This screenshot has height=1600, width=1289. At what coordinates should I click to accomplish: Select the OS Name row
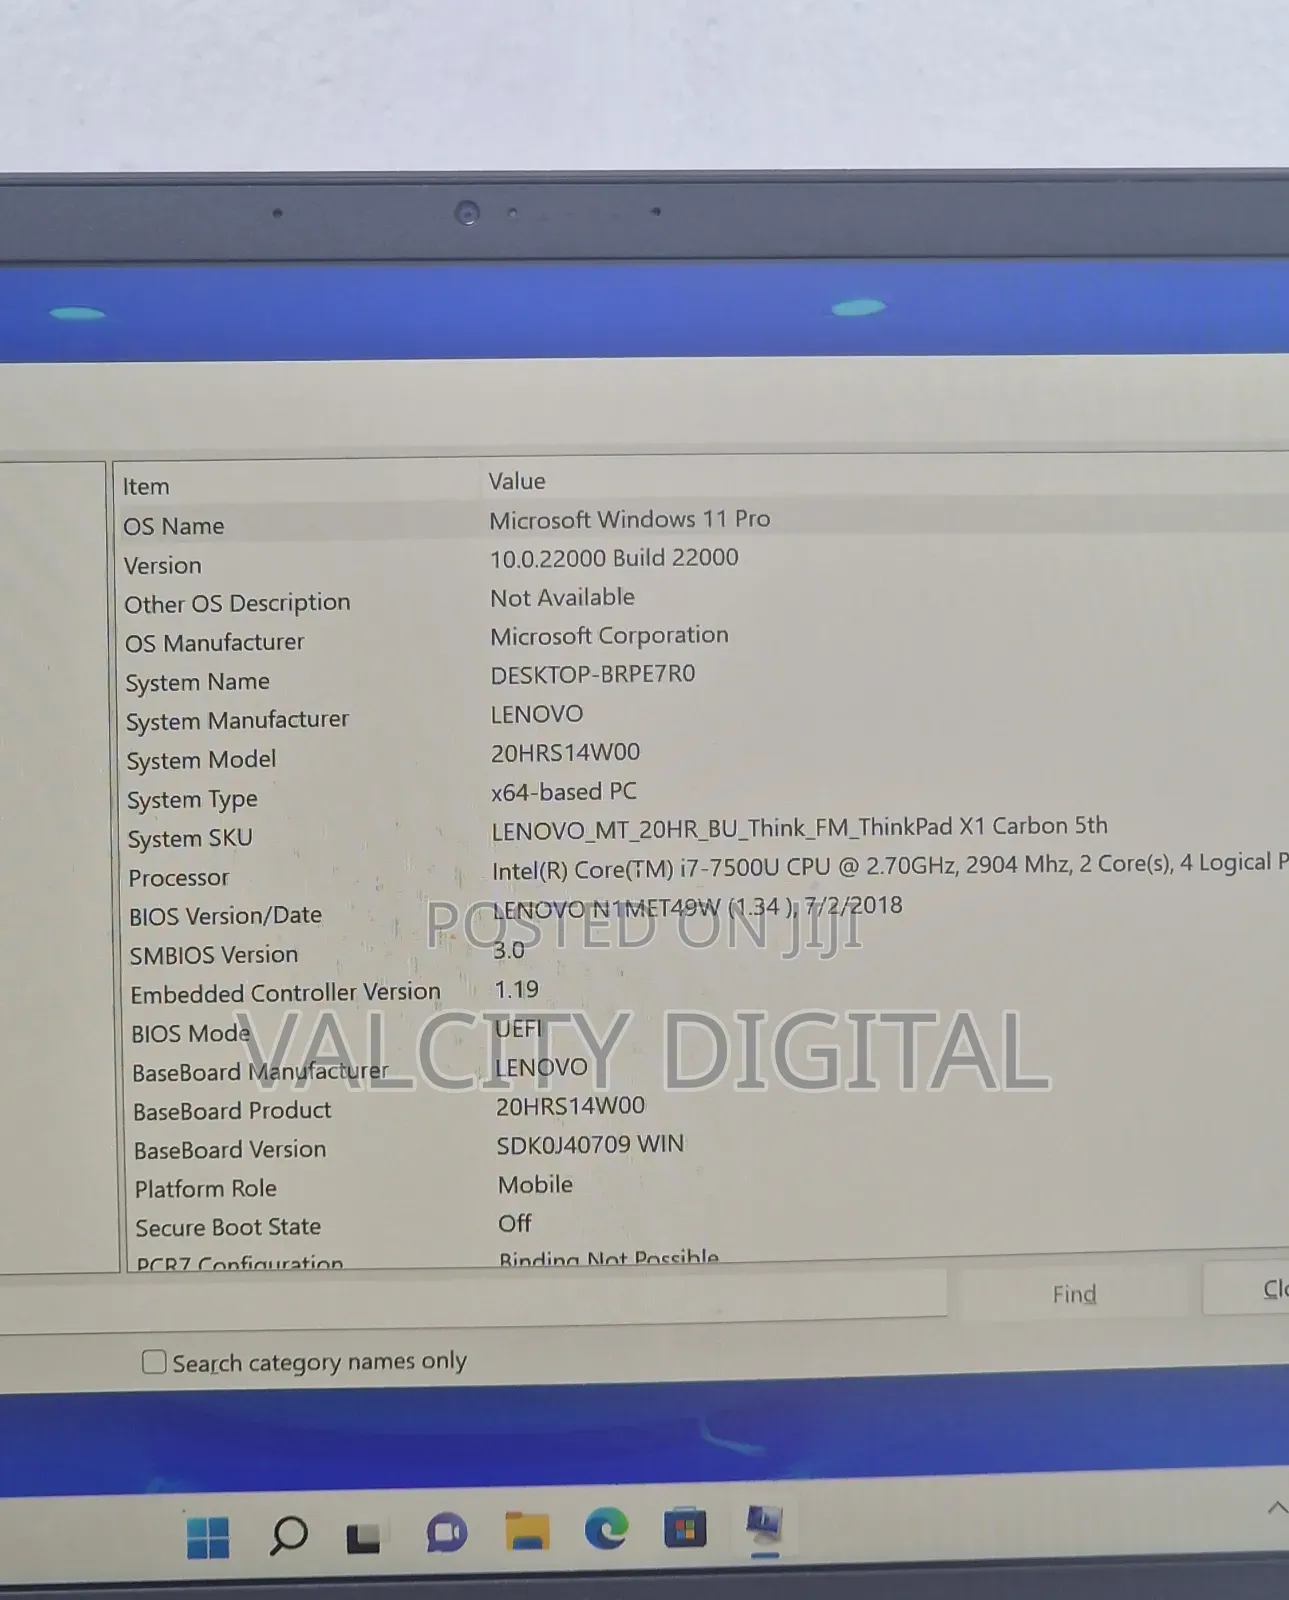tap(702, 522)
